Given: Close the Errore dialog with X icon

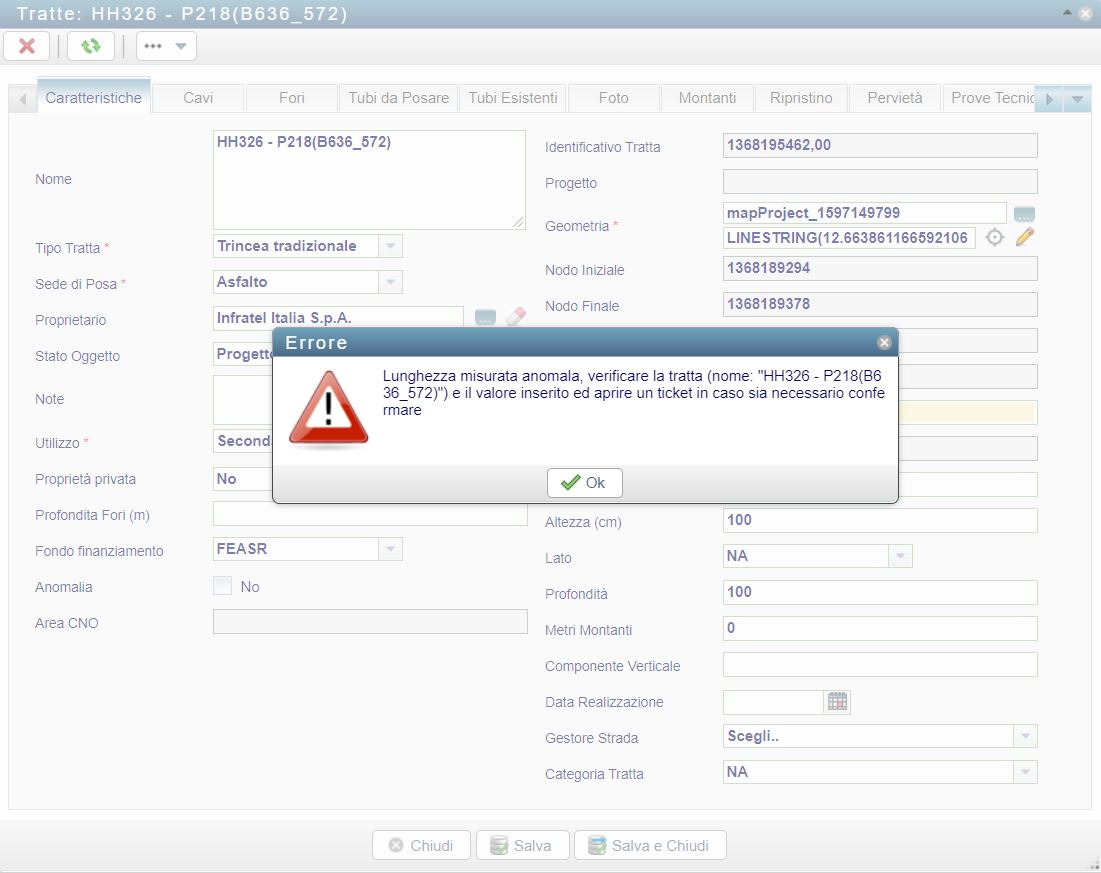Looking at the screenshot, I should (884, 342).
